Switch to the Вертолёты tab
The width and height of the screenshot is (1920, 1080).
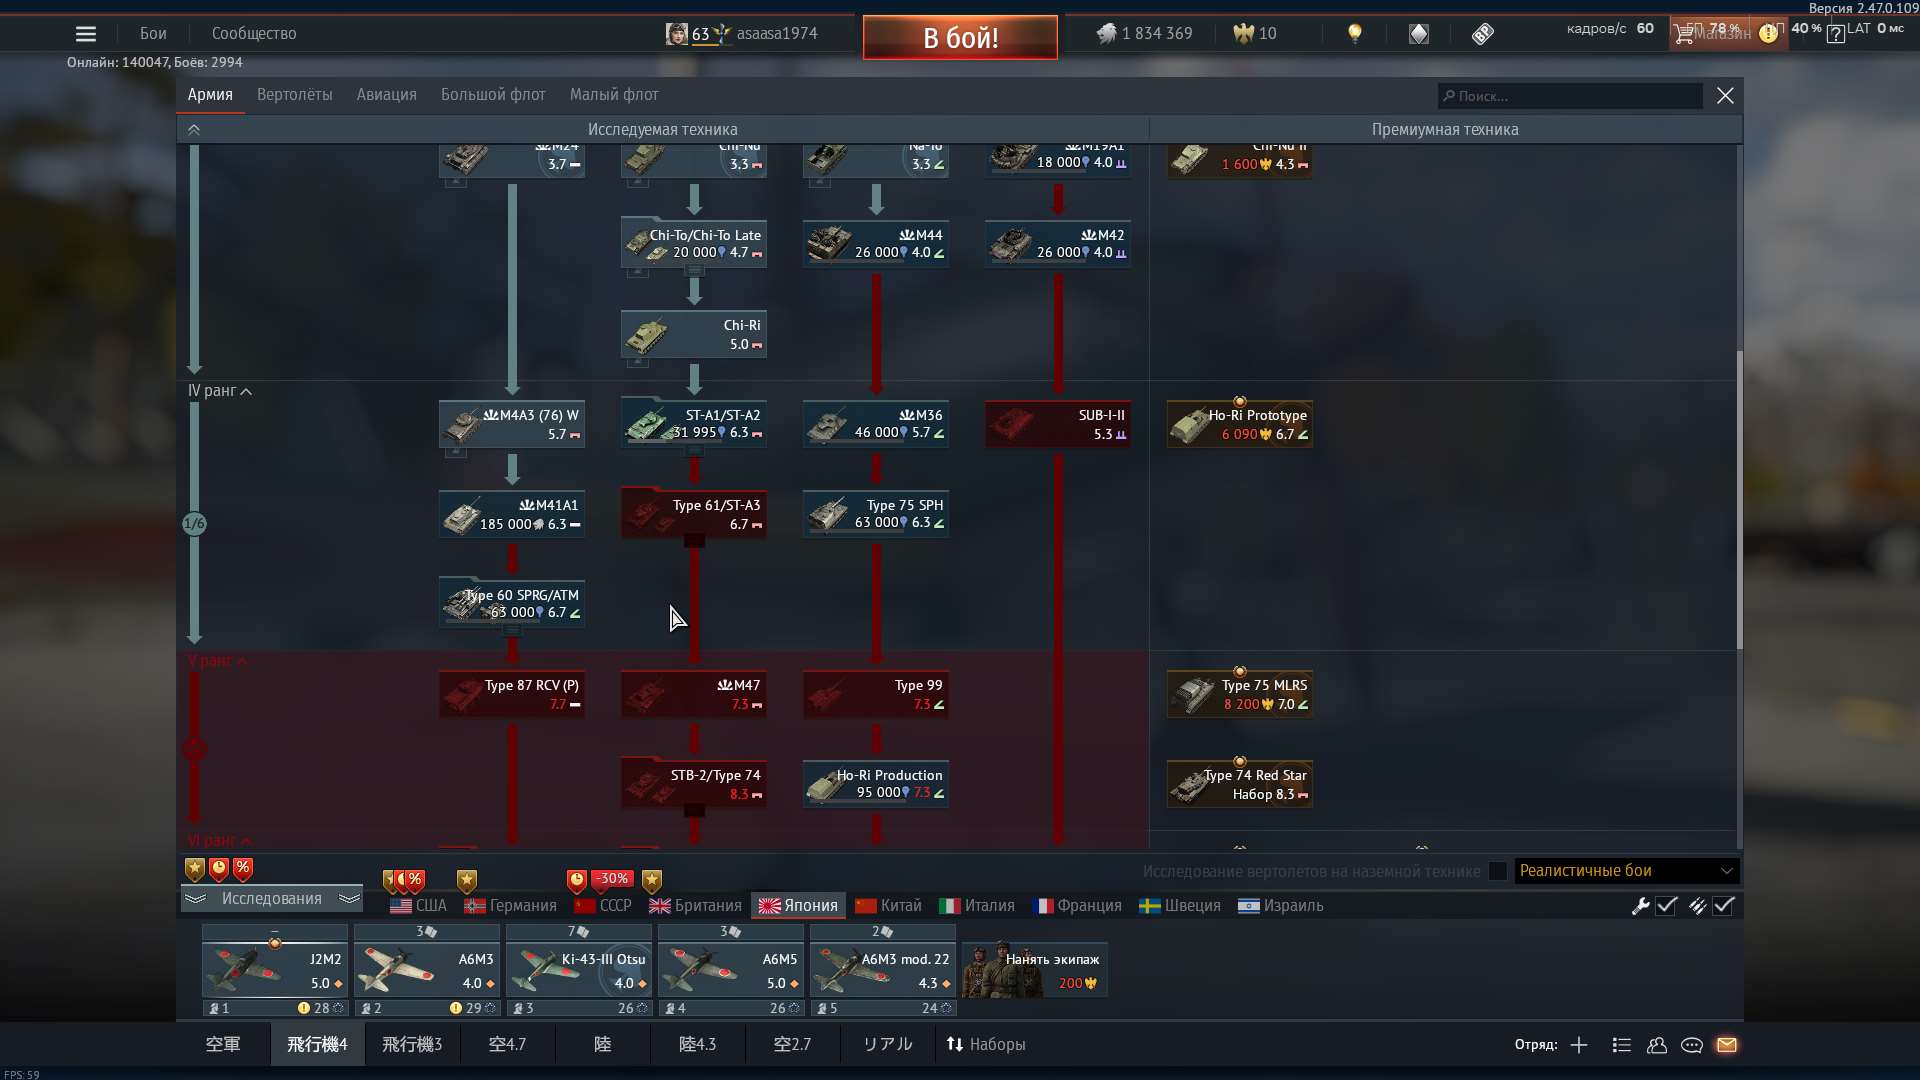point(295,95)
